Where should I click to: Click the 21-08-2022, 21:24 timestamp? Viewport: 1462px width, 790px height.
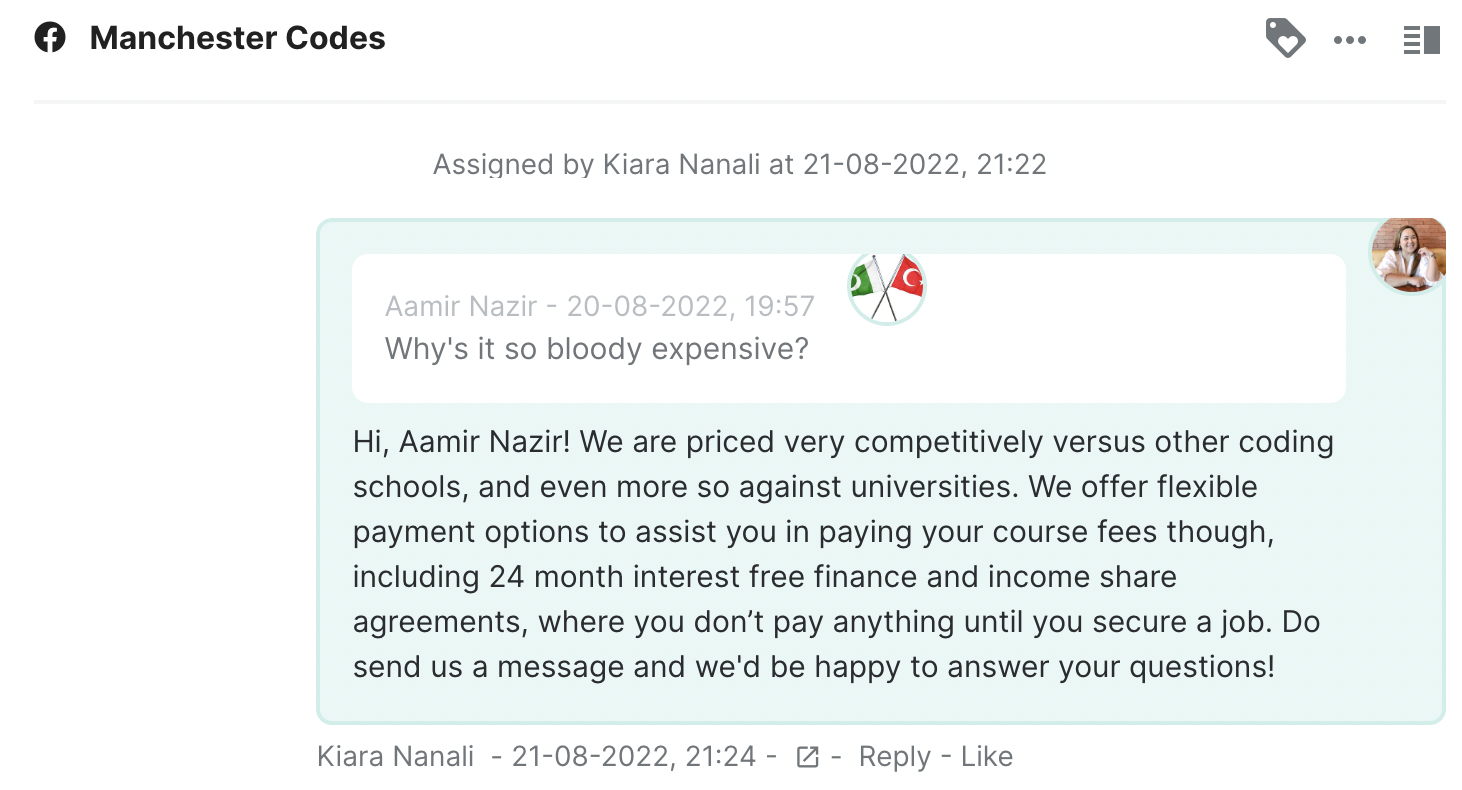[633, 757]
